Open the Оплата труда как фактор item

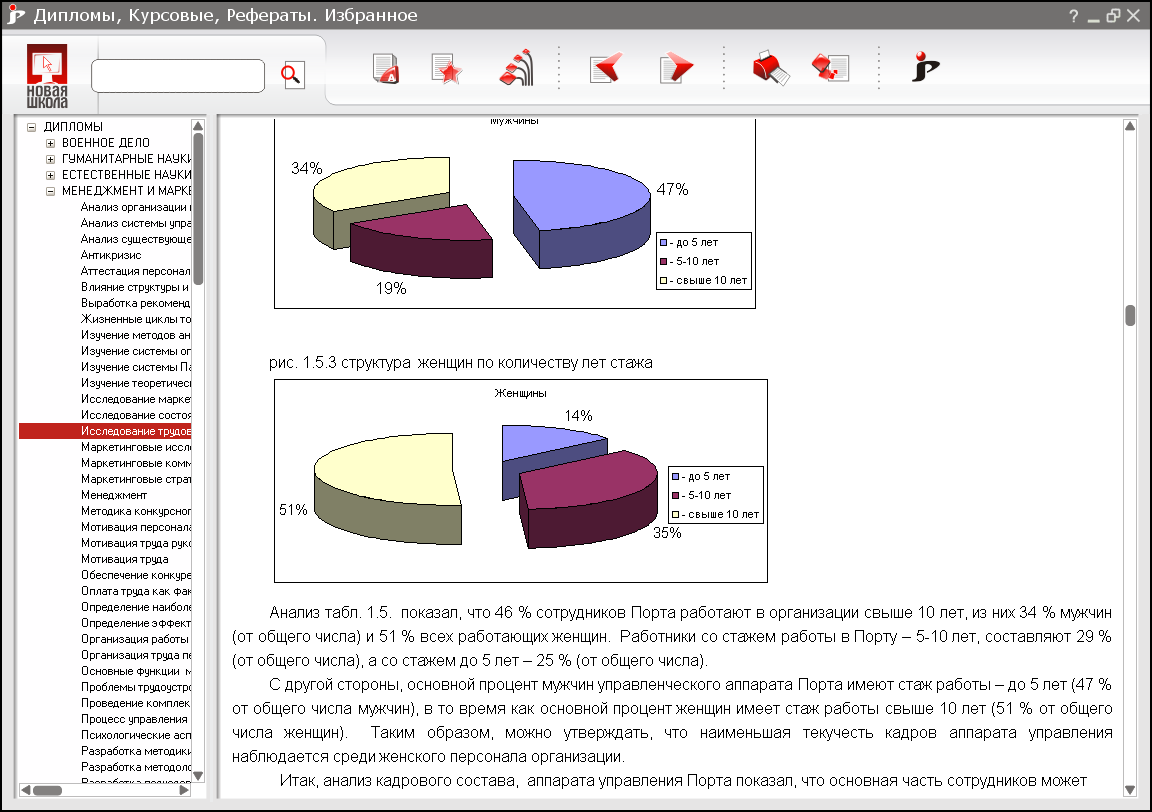coord(135,591)
